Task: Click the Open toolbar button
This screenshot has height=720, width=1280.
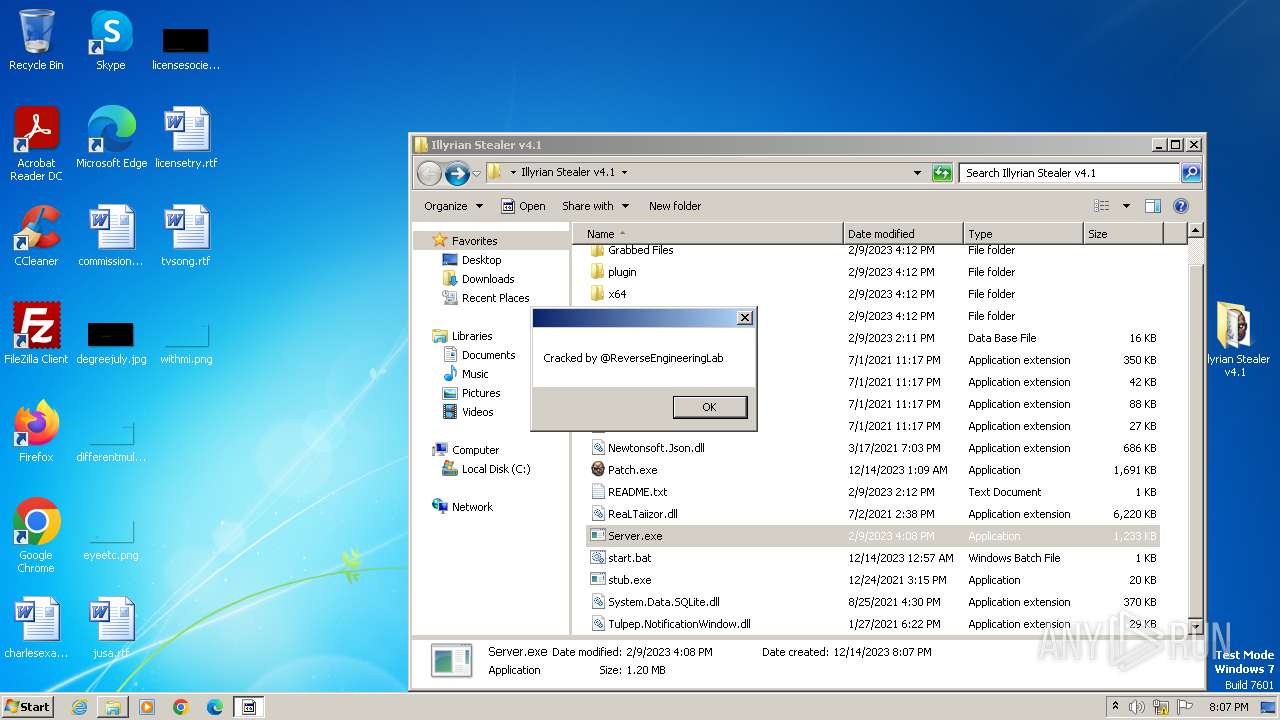Action: [523, 206]
